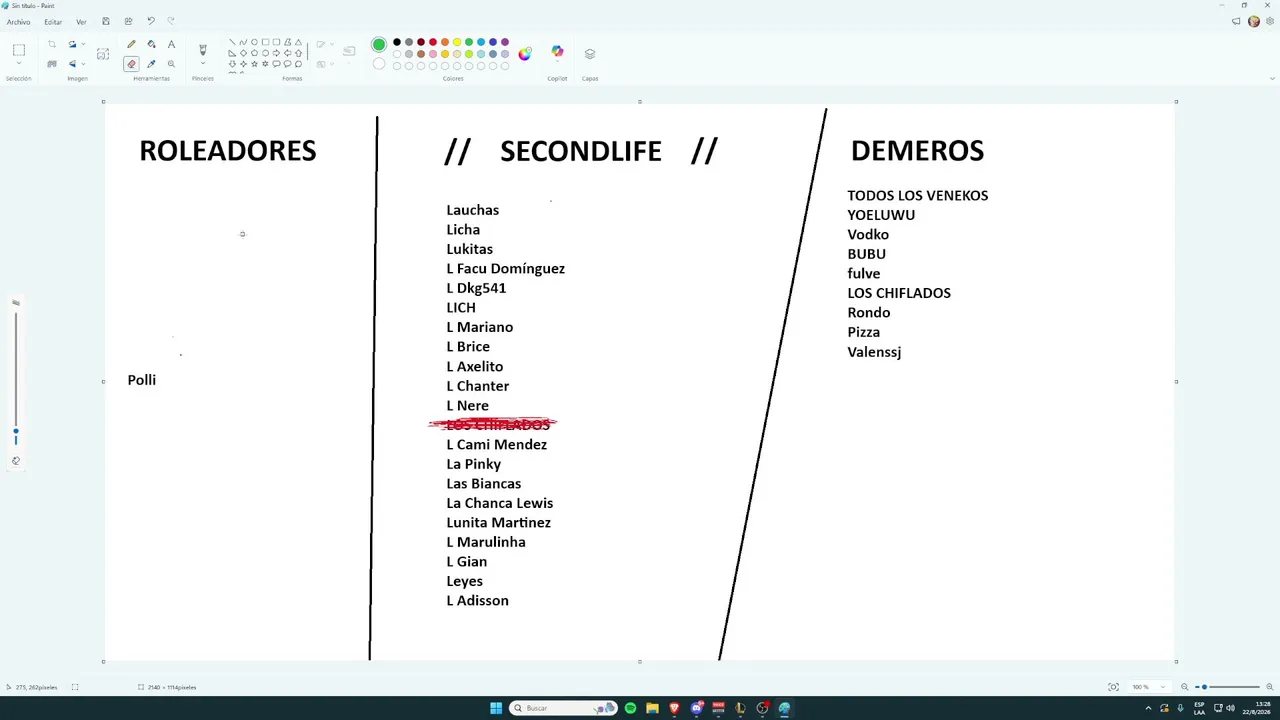Expand the Flip options dropdown arrow
This screenshot has width=1280, height=720.
pos(83,64)
